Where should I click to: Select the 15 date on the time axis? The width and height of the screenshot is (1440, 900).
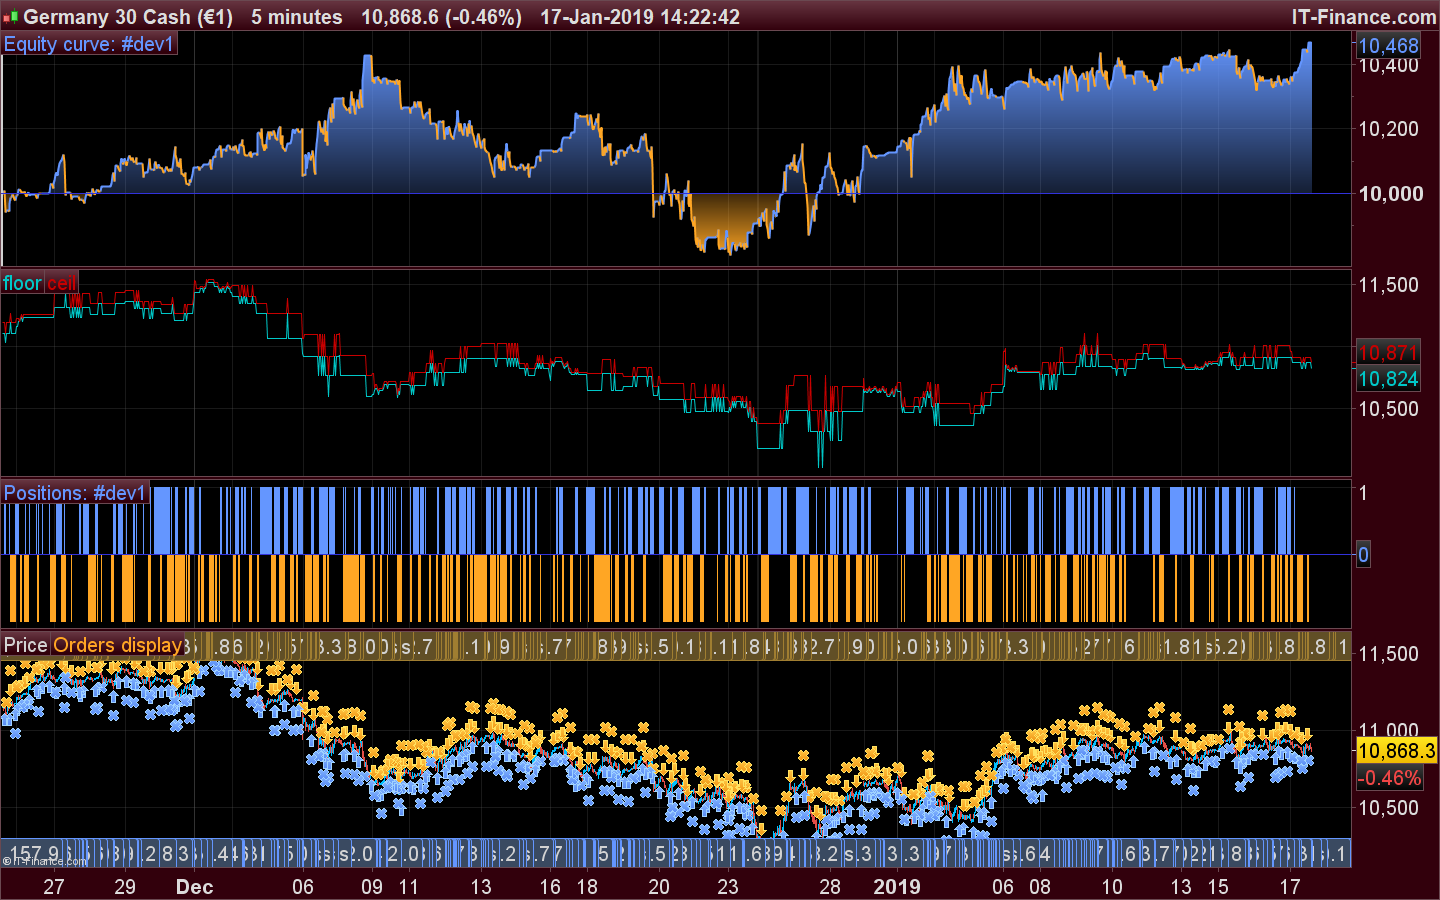pyautogui.click(x=1218, y=887)
